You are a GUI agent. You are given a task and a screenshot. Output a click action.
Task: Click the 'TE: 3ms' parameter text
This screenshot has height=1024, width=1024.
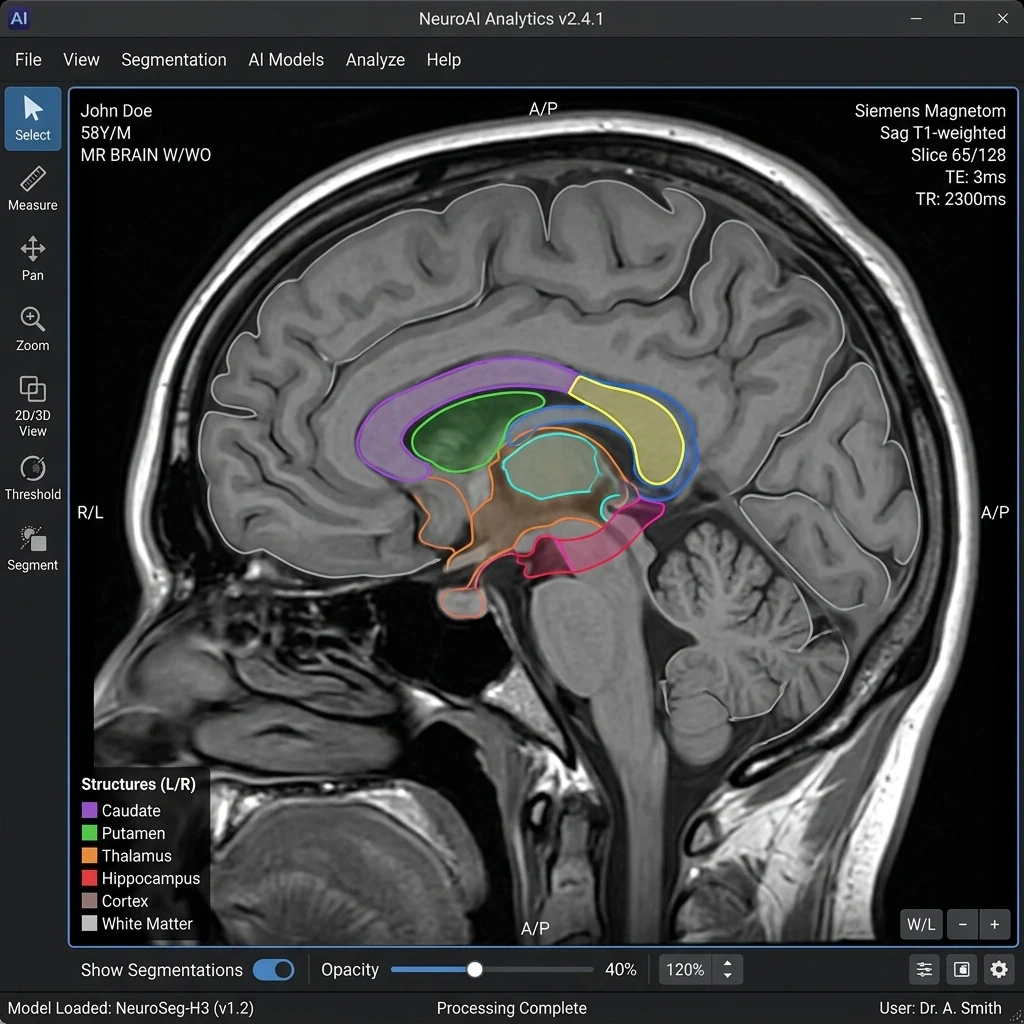(x=975, y=177)
